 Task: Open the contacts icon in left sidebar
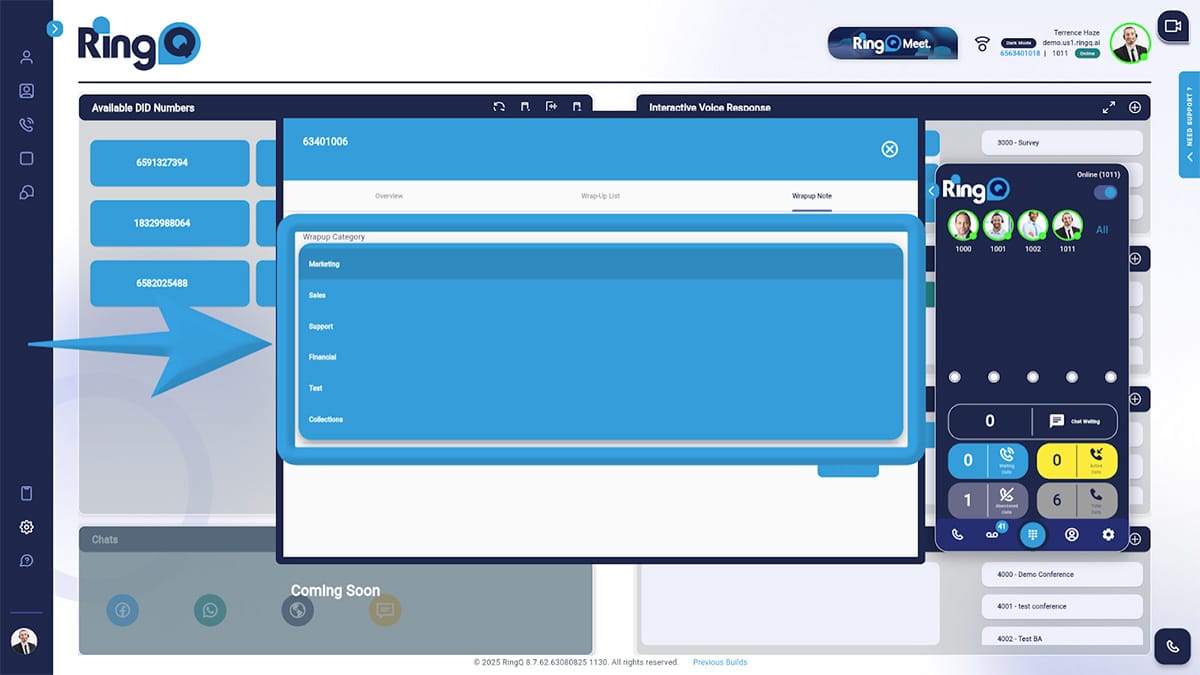27,91
